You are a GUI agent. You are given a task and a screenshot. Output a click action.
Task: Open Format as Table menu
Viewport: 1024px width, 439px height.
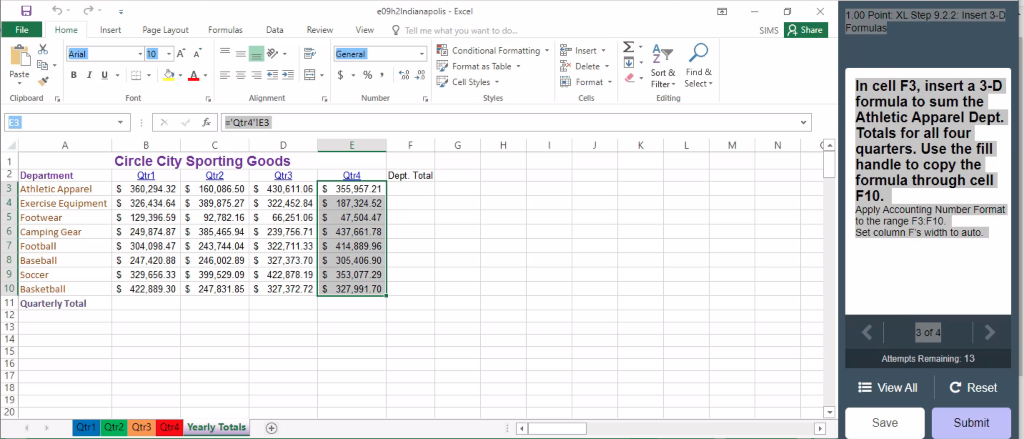click(478, 66)
